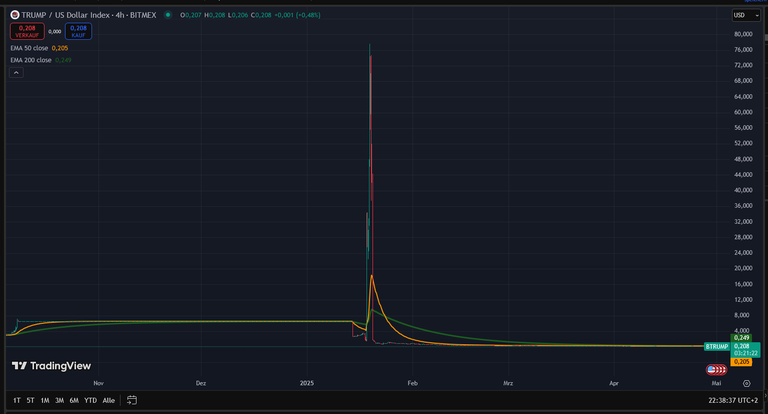Open chart settings gear on time axis
Image resolution: width=768 pixels, height=414 pixels.
pyautogui.click(x=746, y=384)
